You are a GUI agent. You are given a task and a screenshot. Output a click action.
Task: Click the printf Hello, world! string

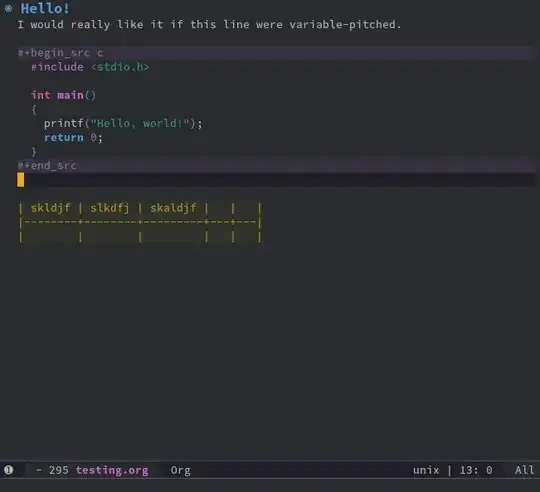tap(140, 123)
